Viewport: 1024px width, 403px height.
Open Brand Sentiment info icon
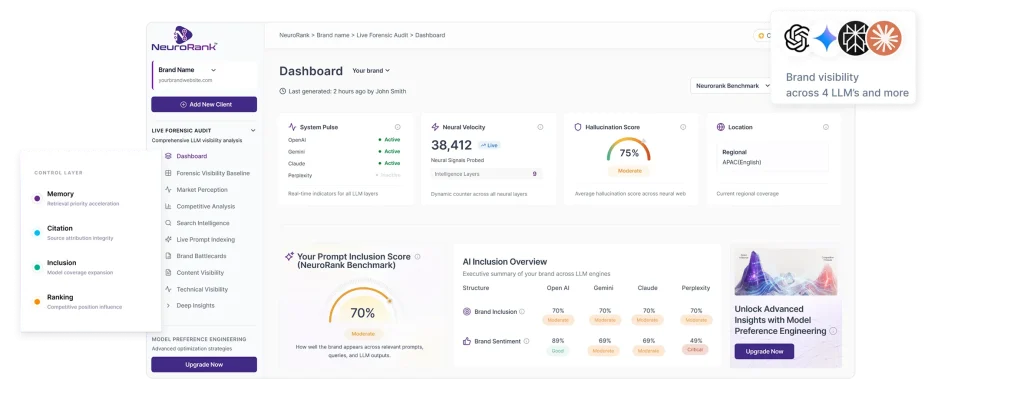click(x=526, y=341)
